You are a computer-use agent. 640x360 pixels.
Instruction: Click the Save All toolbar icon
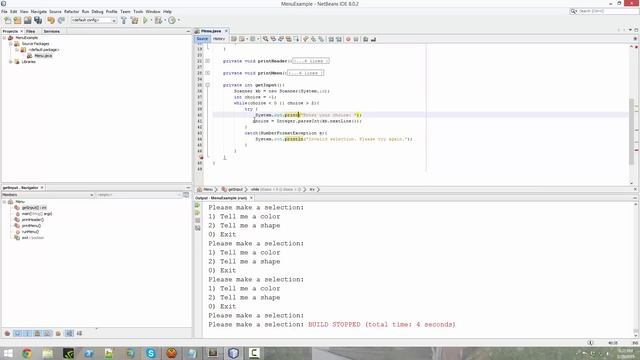pos(38,20)
